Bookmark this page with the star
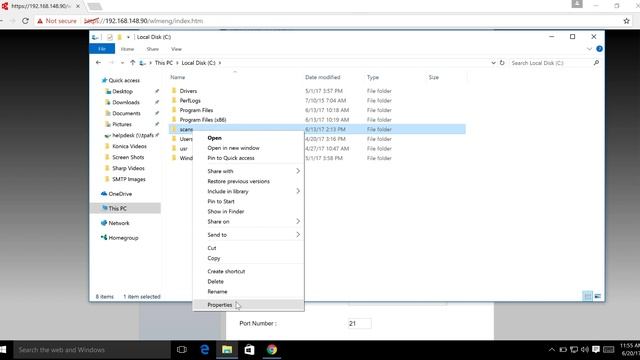The height and width of the screenshot is (360, 640). coord(627,21)
